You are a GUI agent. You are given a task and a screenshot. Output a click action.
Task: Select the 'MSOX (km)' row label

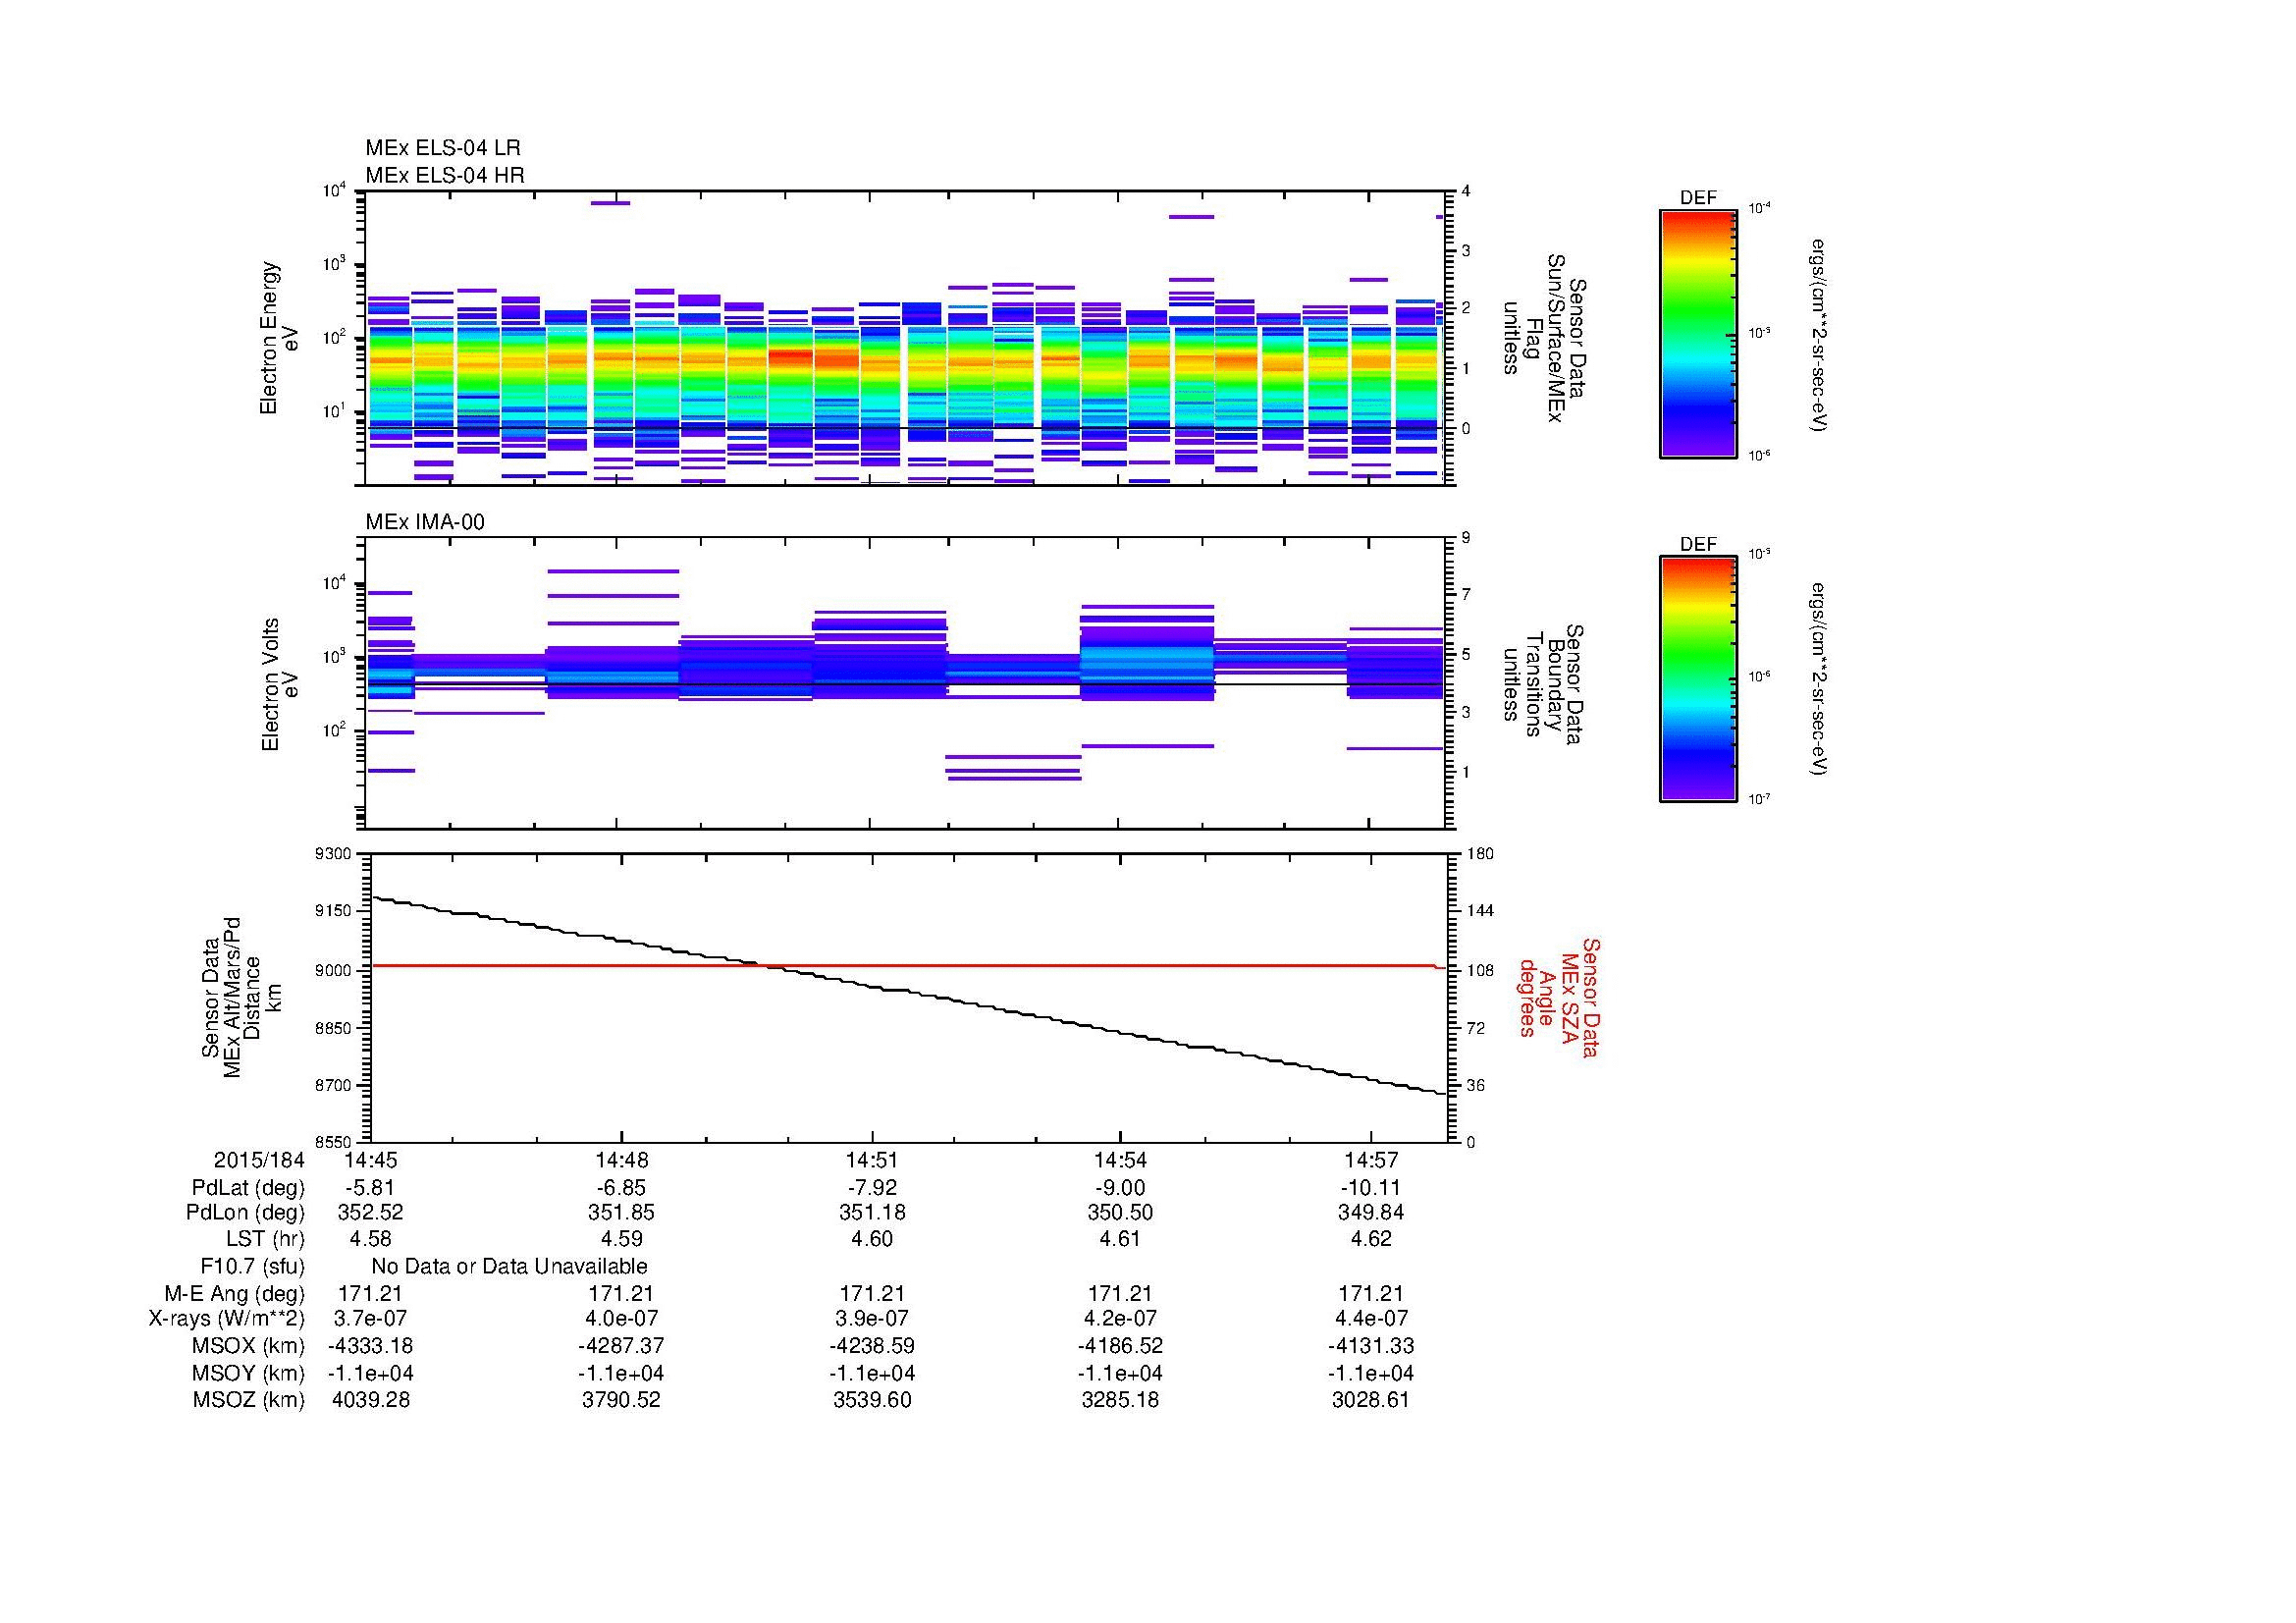[249, 1346]
